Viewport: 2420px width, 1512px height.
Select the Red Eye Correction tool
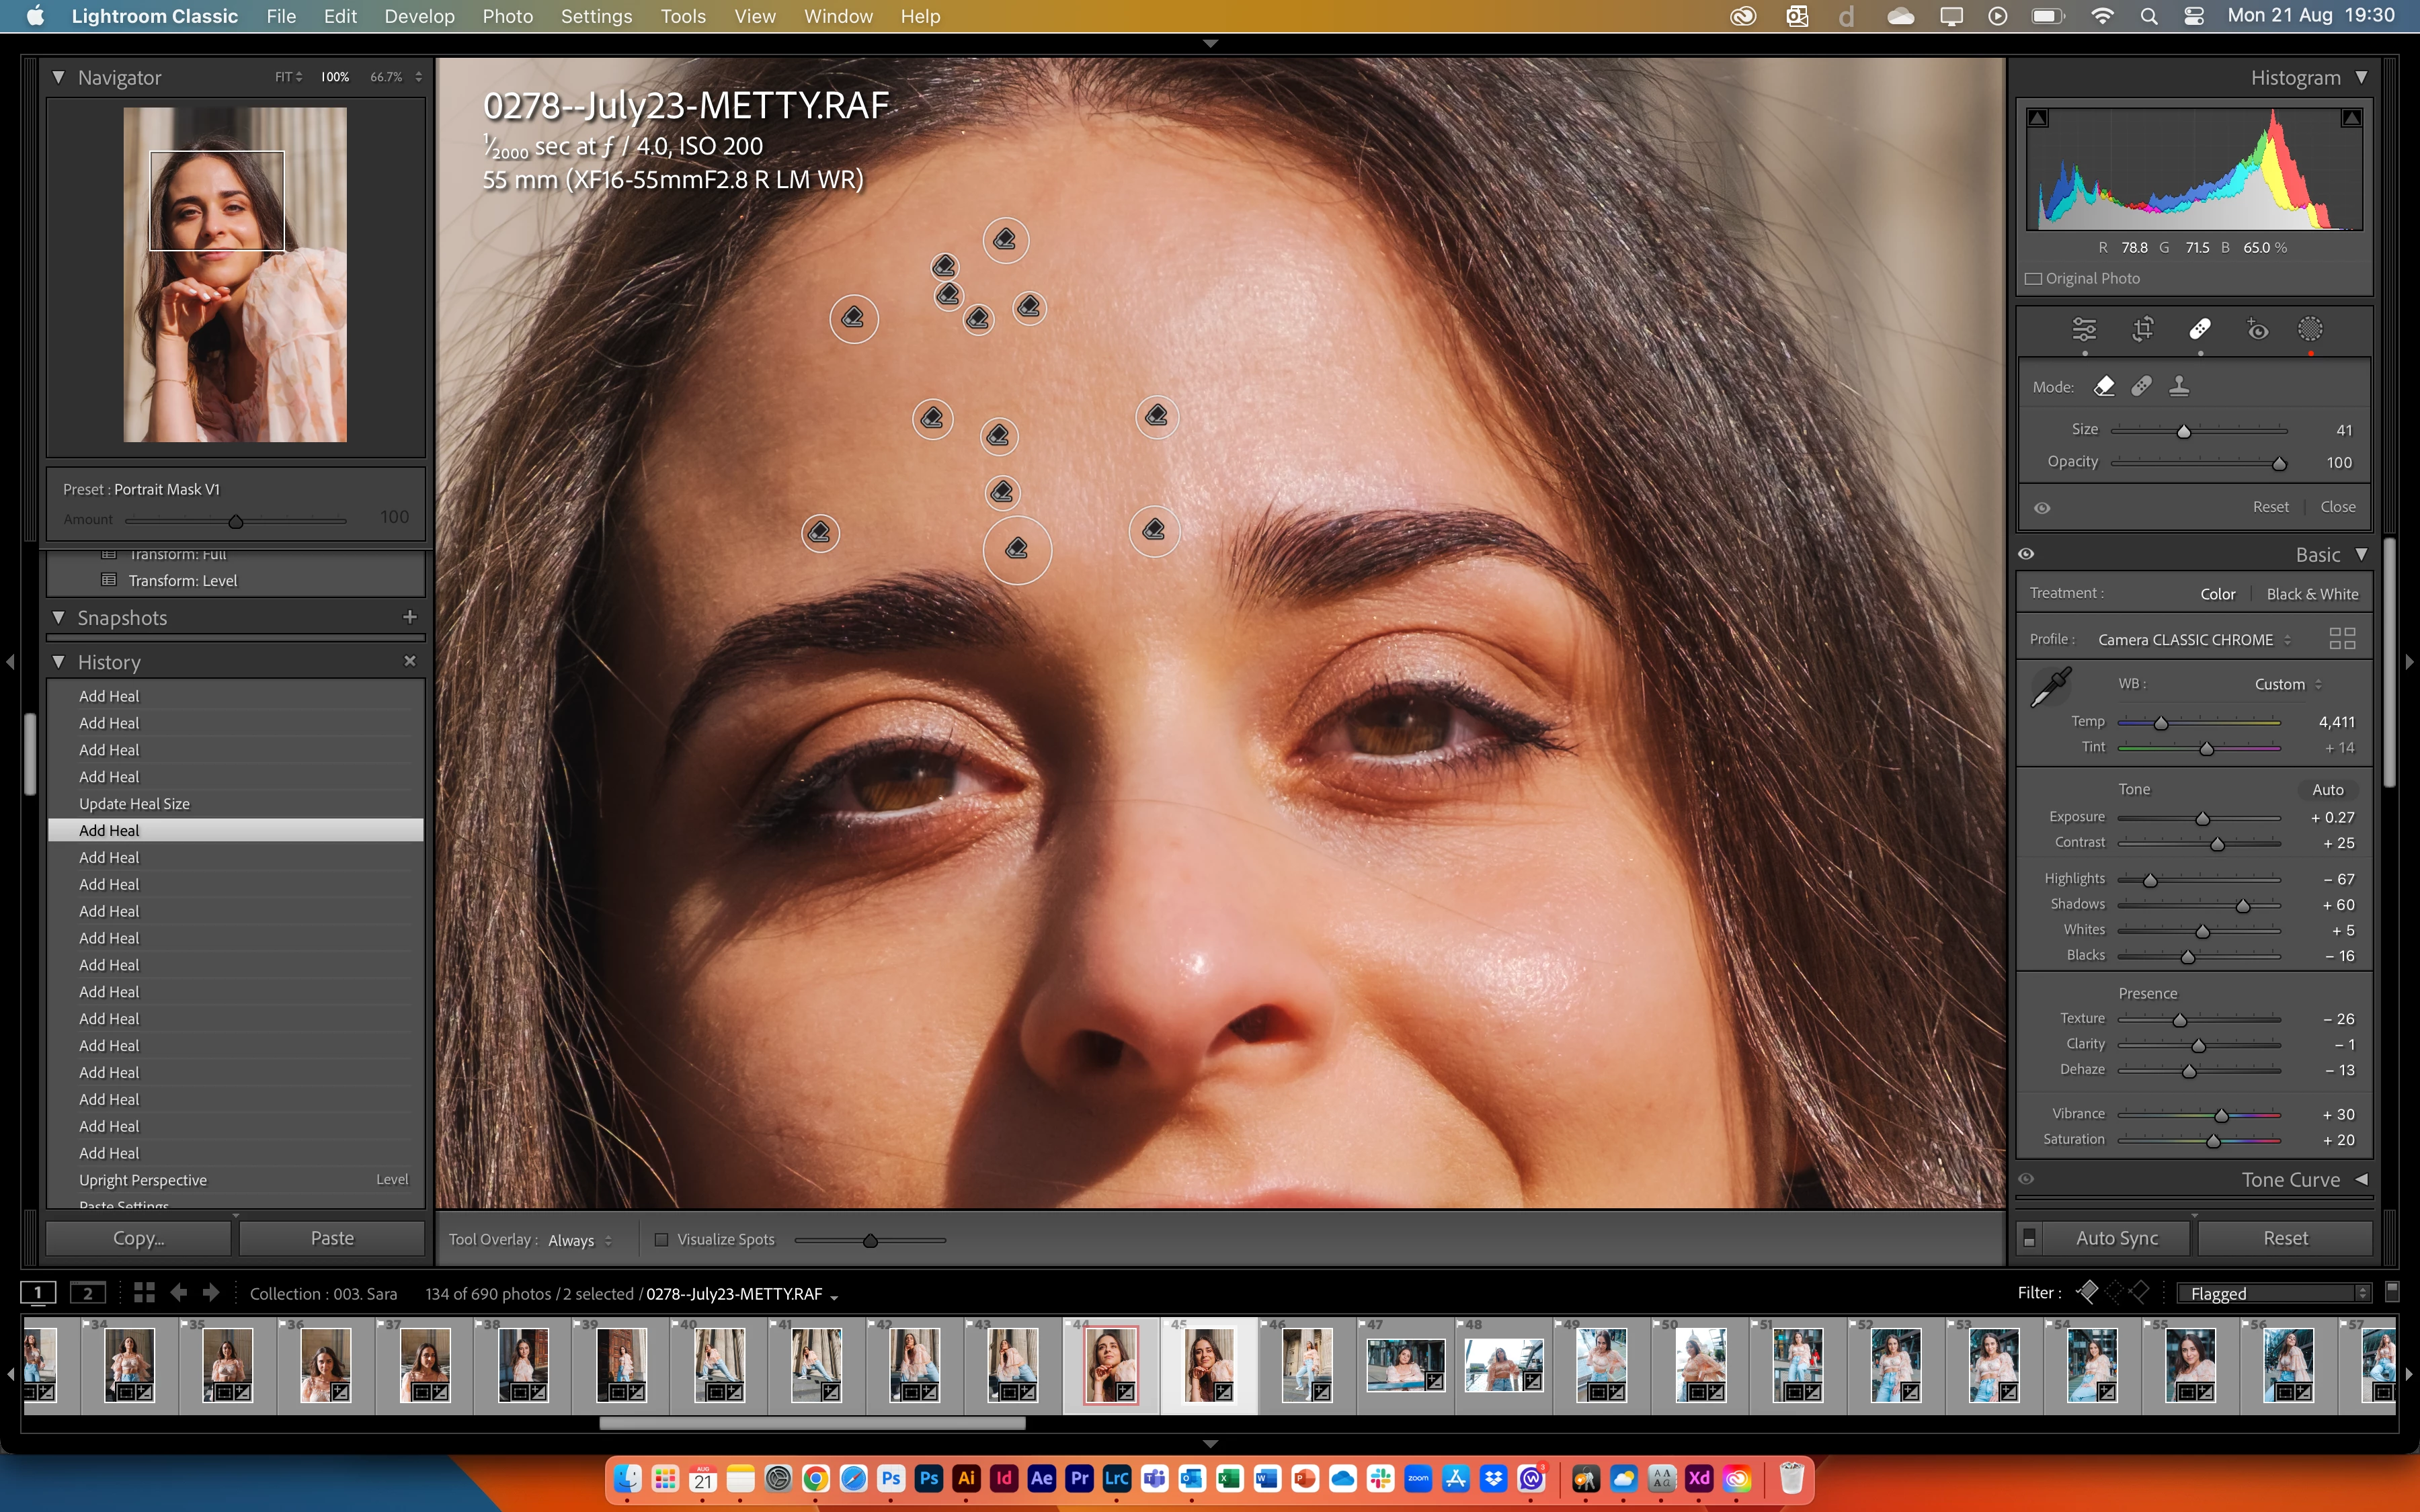[2257, 329]
